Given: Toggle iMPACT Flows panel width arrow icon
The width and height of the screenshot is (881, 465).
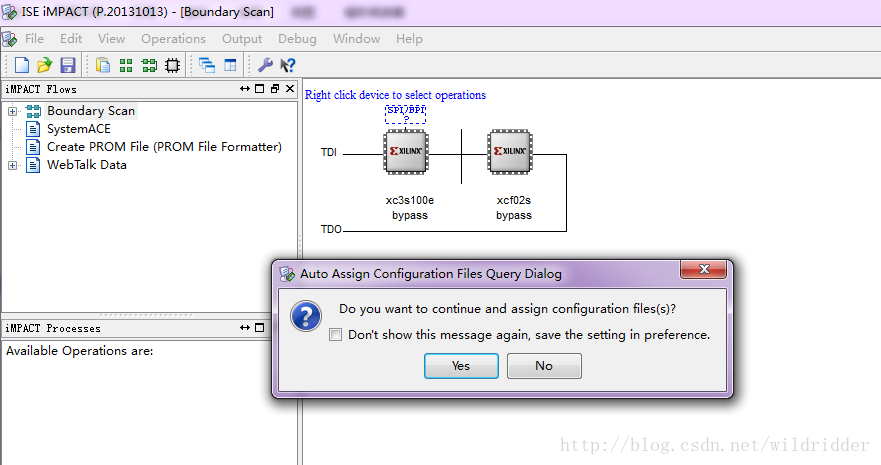Looking at the screenshot, I should pyautogui.click(x=244, y=89).
